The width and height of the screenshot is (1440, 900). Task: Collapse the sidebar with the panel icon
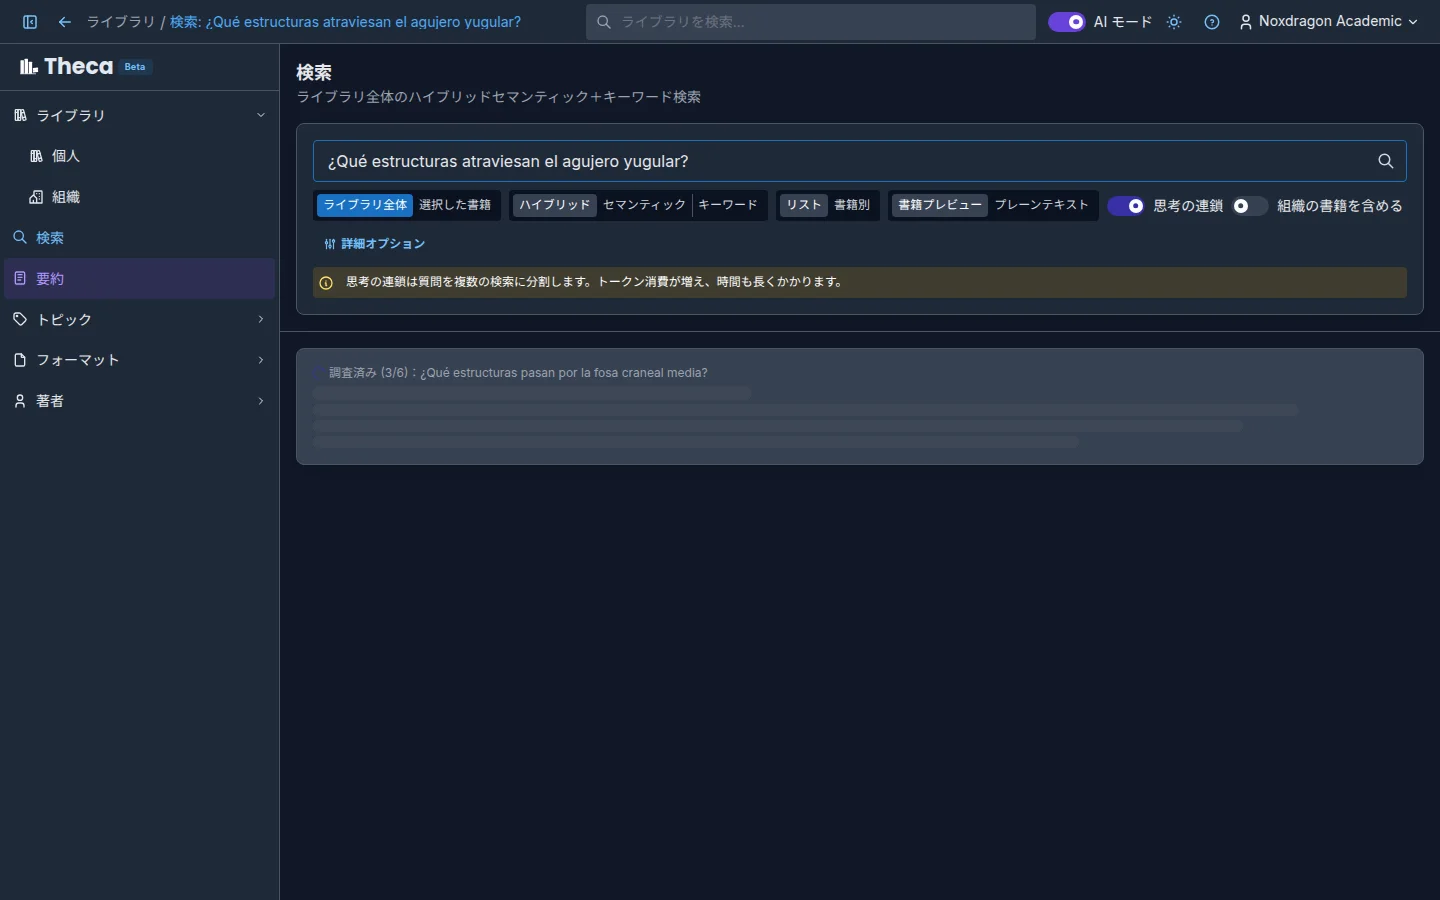pos(30,22)
